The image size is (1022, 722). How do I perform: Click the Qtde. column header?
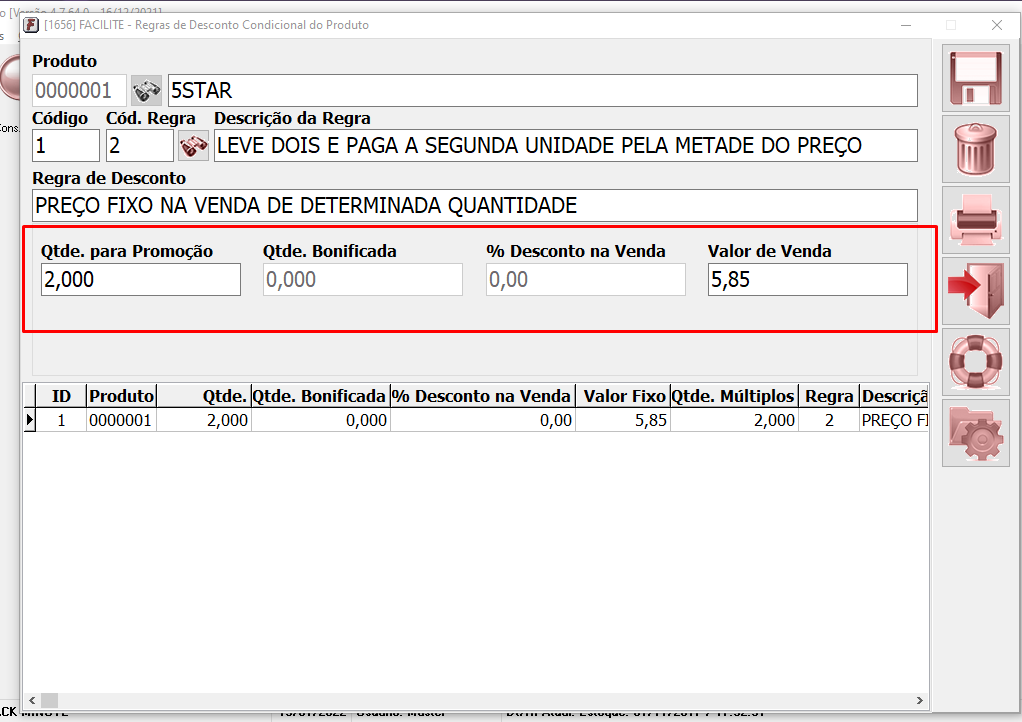[204, 396]
